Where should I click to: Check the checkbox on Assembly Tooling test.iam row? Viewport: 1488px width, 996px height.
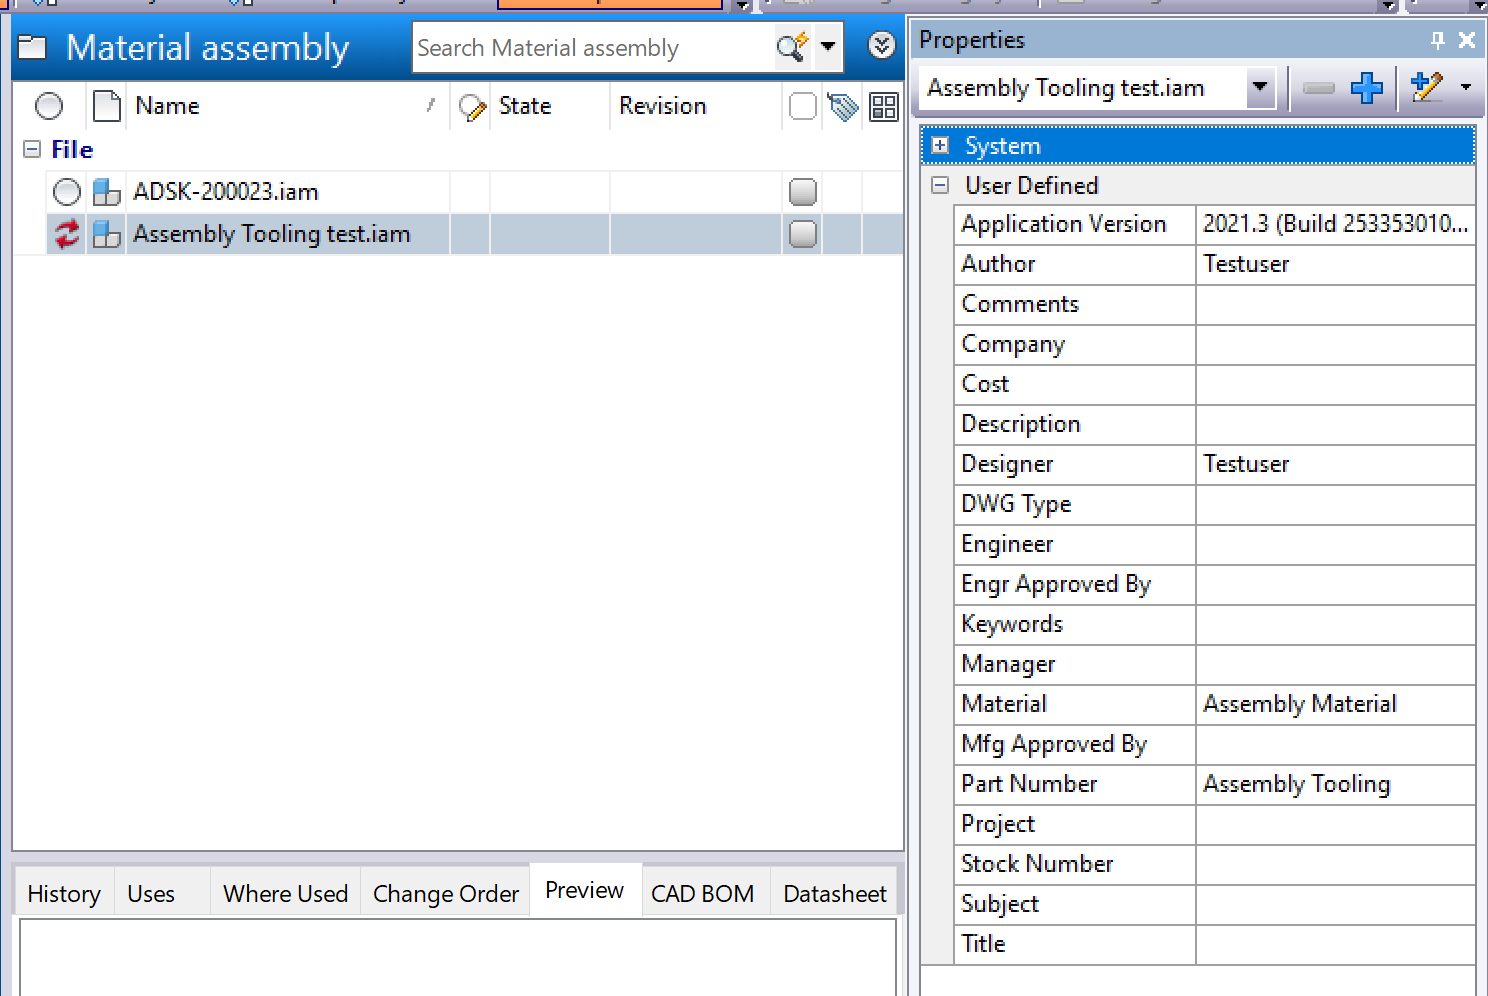pyautogui.click(x=802, y=233)
